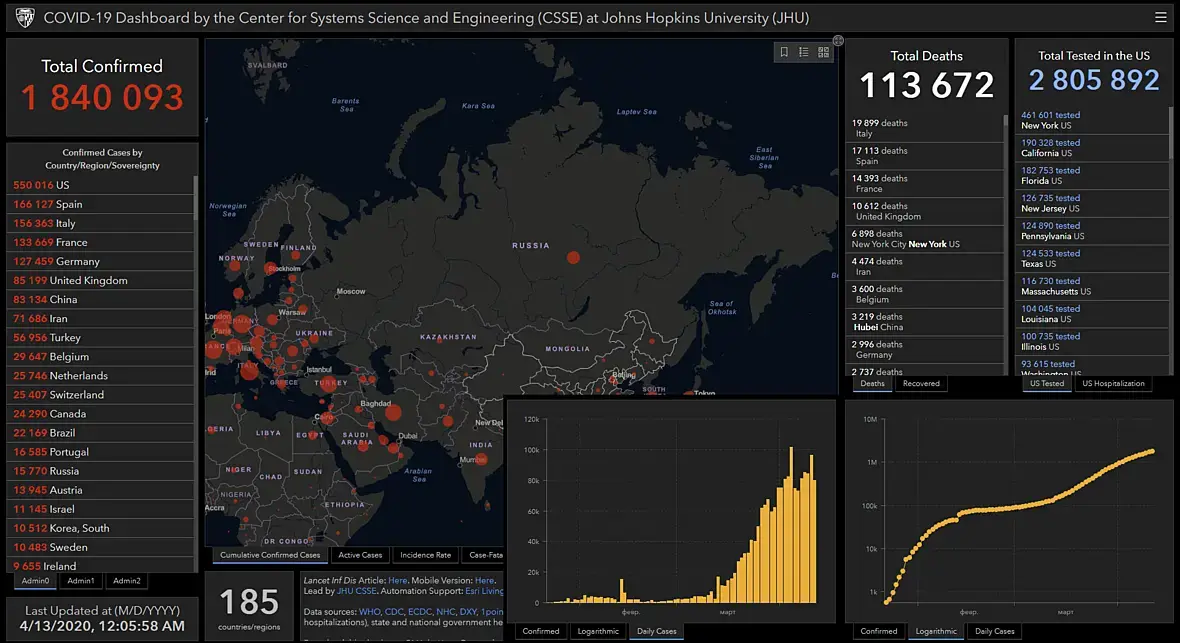Open the map bookmarks tool
This screenshot has height=643, width=1180.
tap(784, 52)
